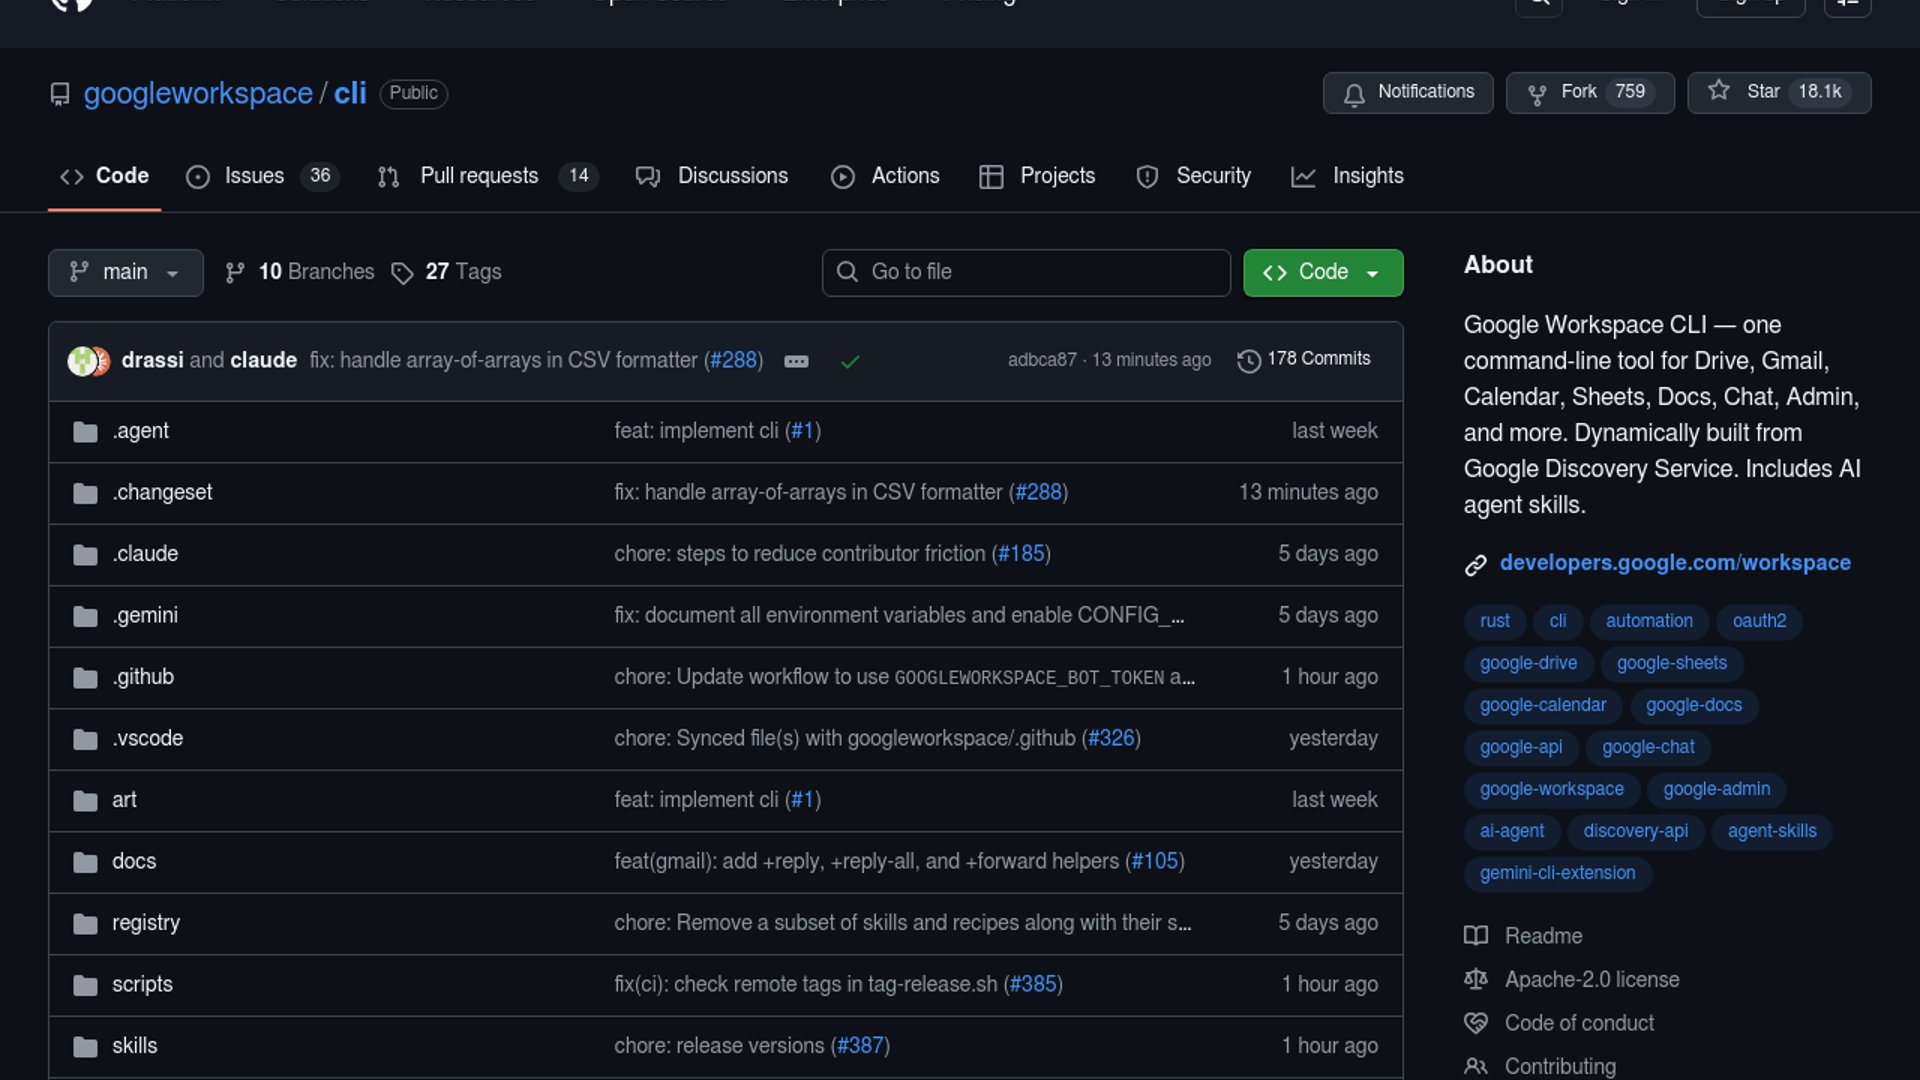Open the .github folder icon
Image resolution: width=1920 pixels, height=1080 pixels.
85,678
